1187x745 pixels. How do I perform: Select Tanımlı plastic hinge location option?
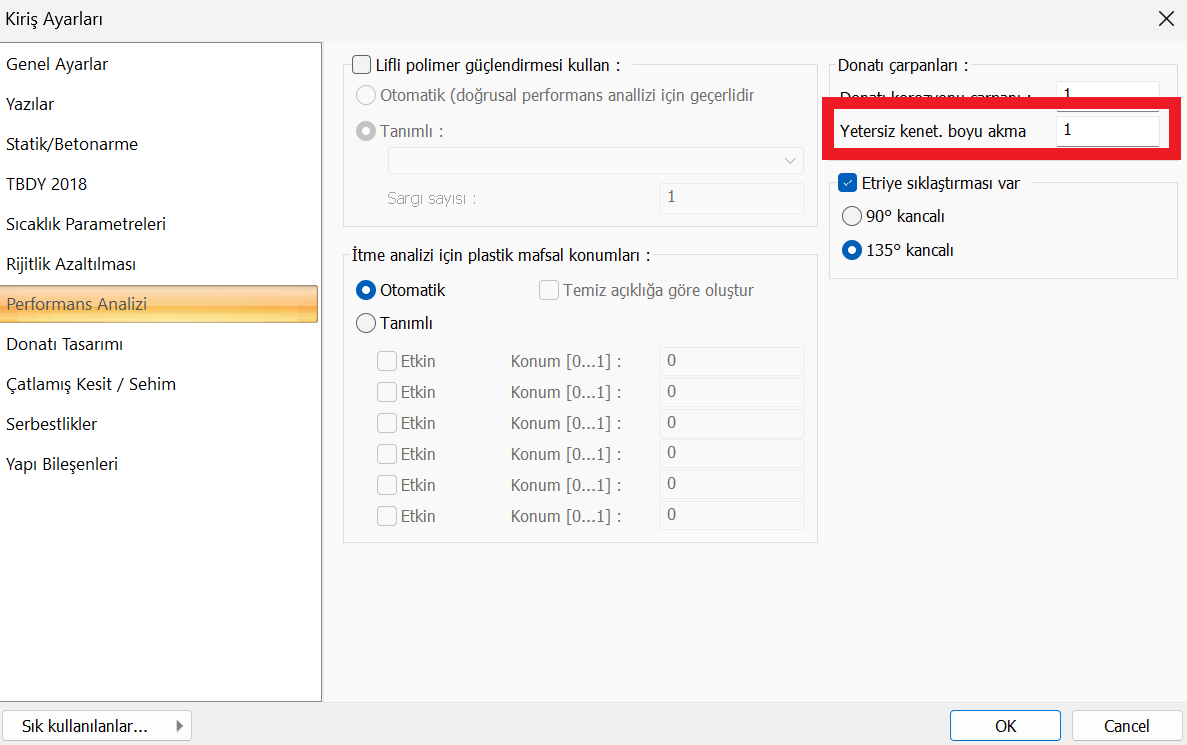point(366,323)
